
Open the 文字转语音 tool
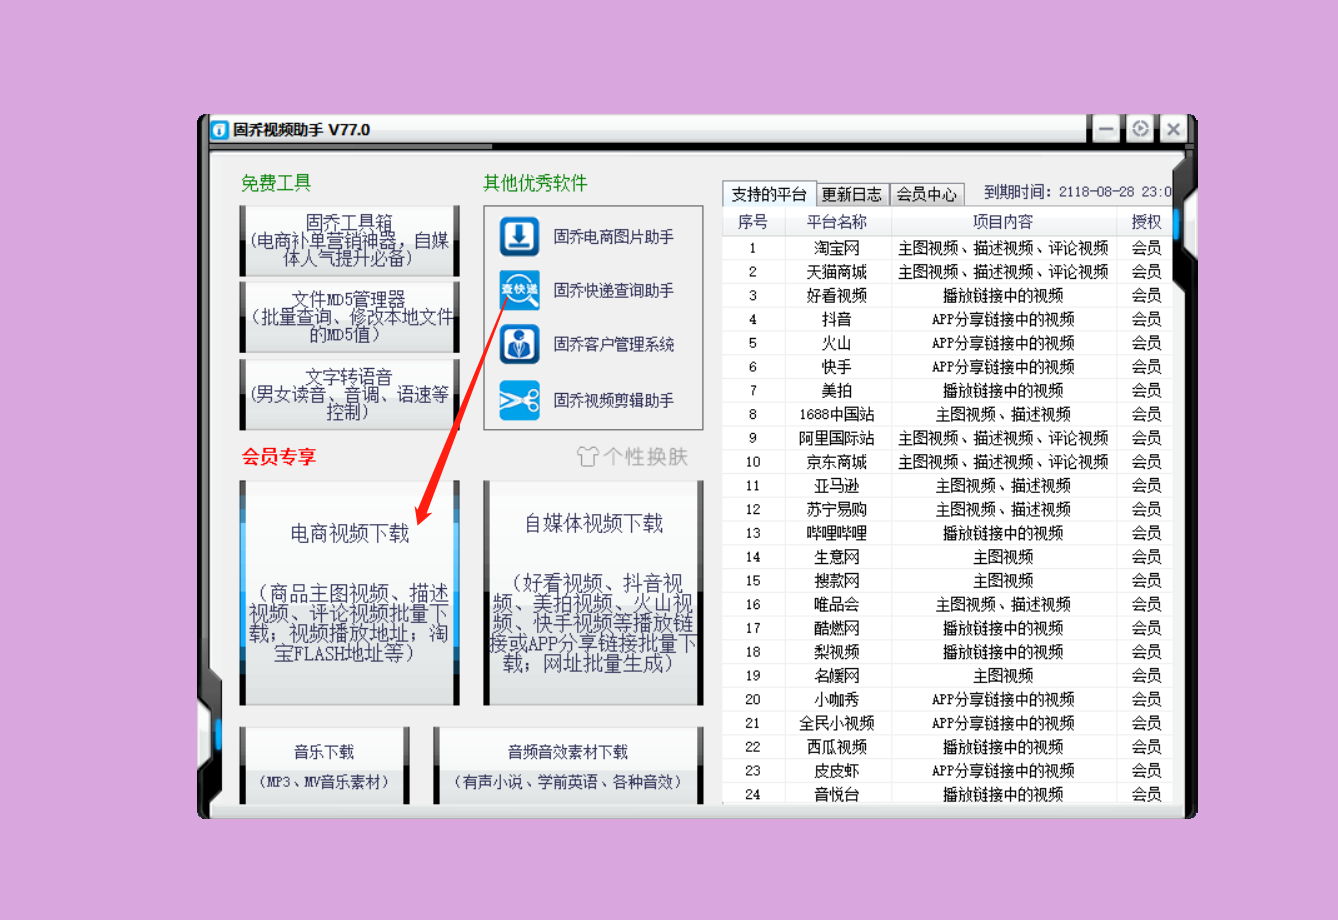(350, 394)
